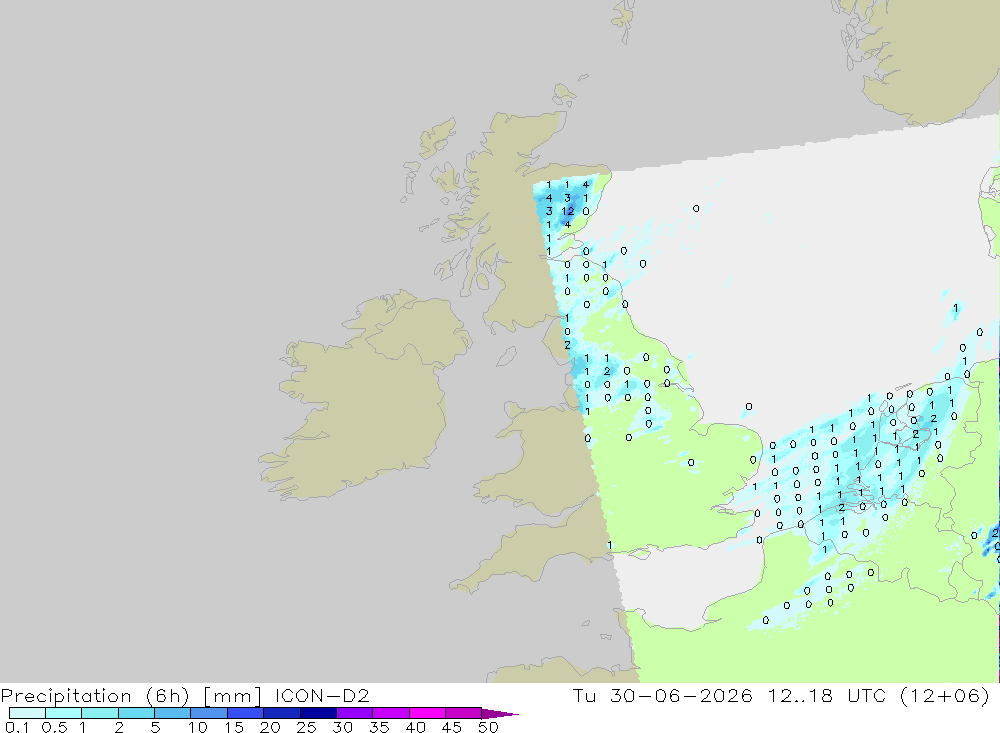Select the legend swatch between 5 and 10
This screenshot has width=1000, height=733.
click(x=173, y=713)
